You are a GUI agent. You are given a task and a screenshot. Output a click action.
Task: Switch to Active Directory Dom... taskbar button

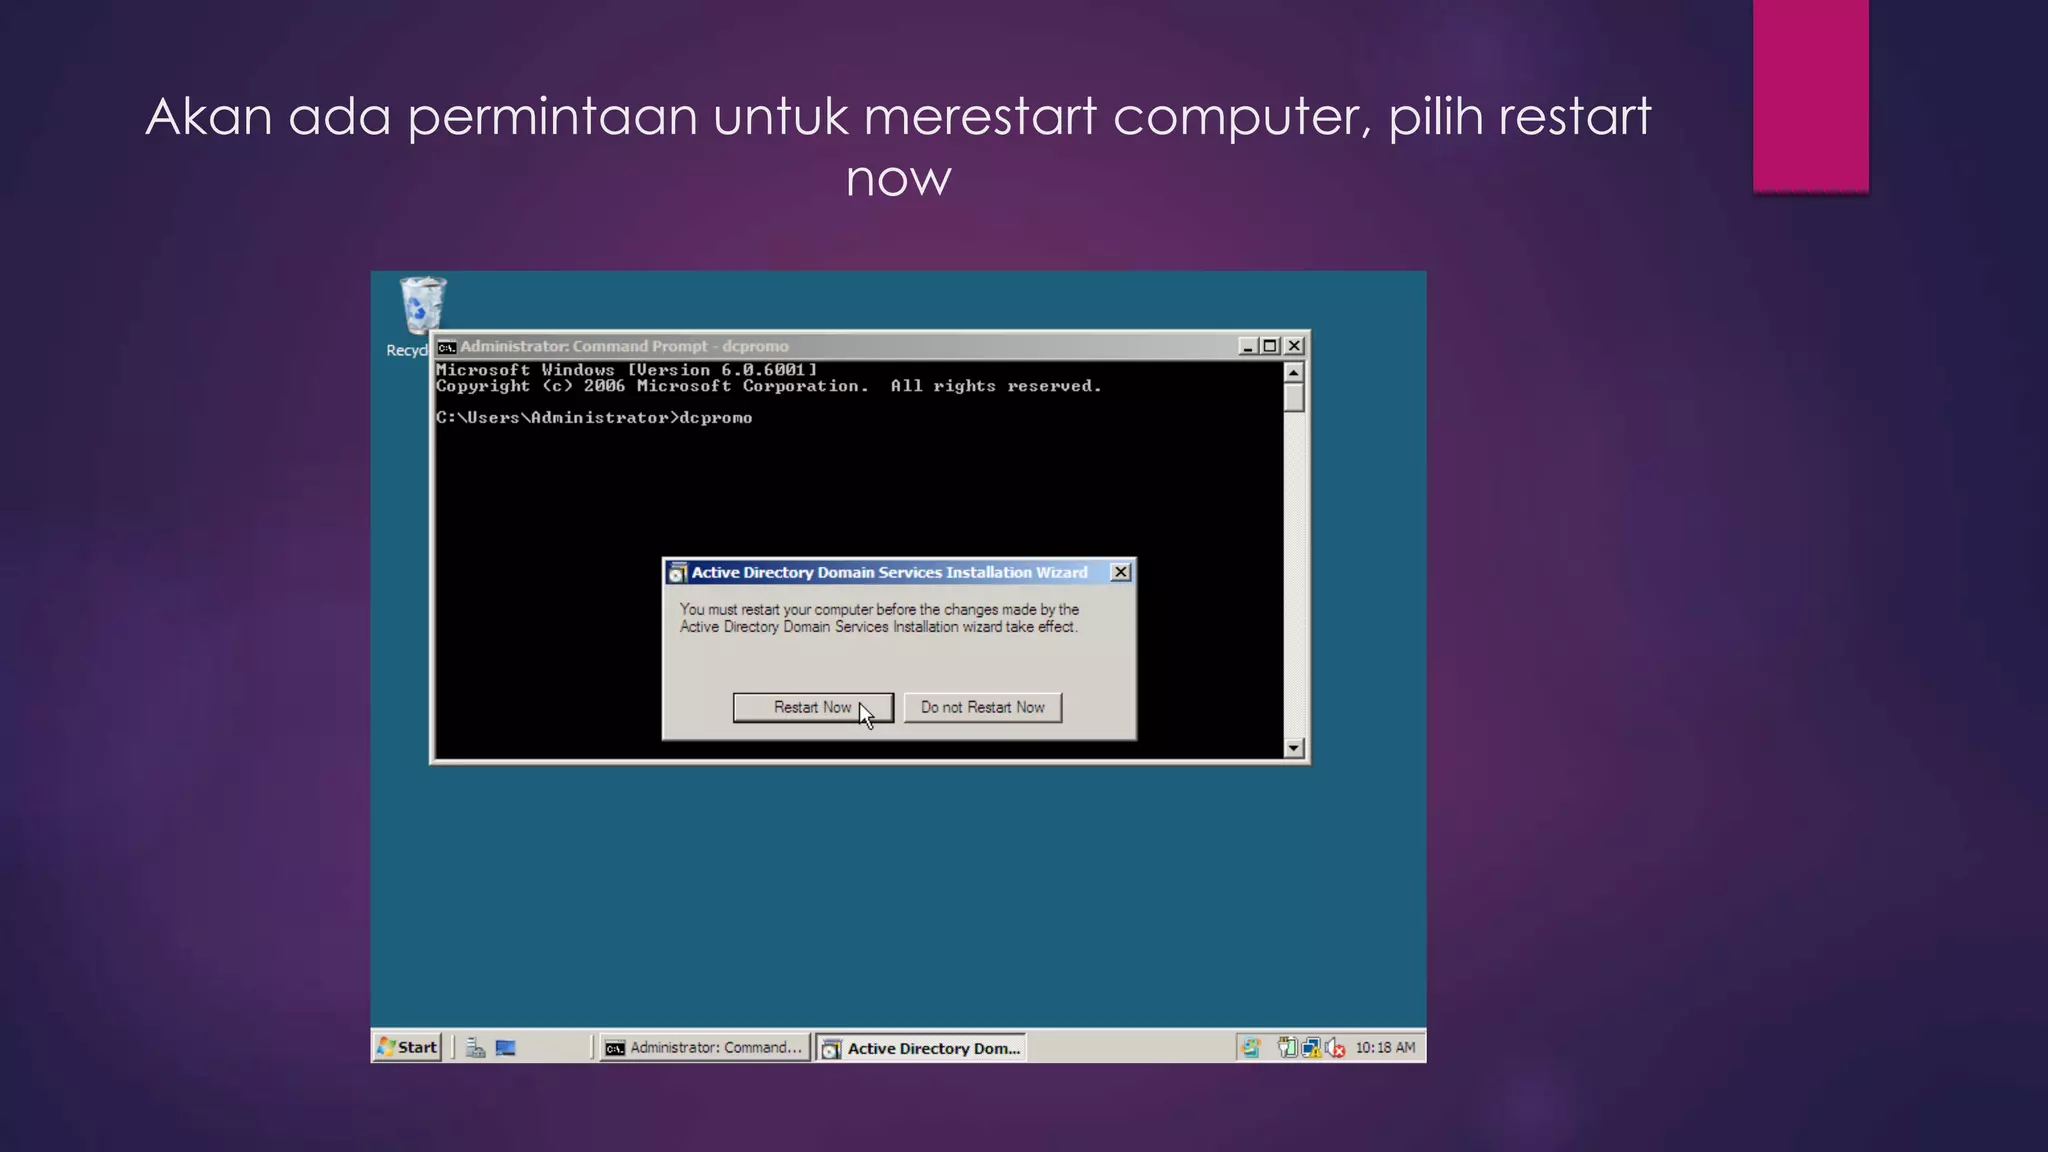tap(921, 1048)
